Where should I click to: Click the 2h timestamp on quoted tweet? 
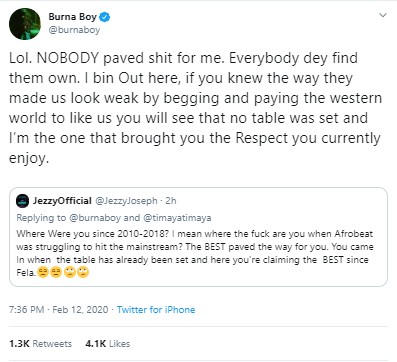tap(171, 201)
